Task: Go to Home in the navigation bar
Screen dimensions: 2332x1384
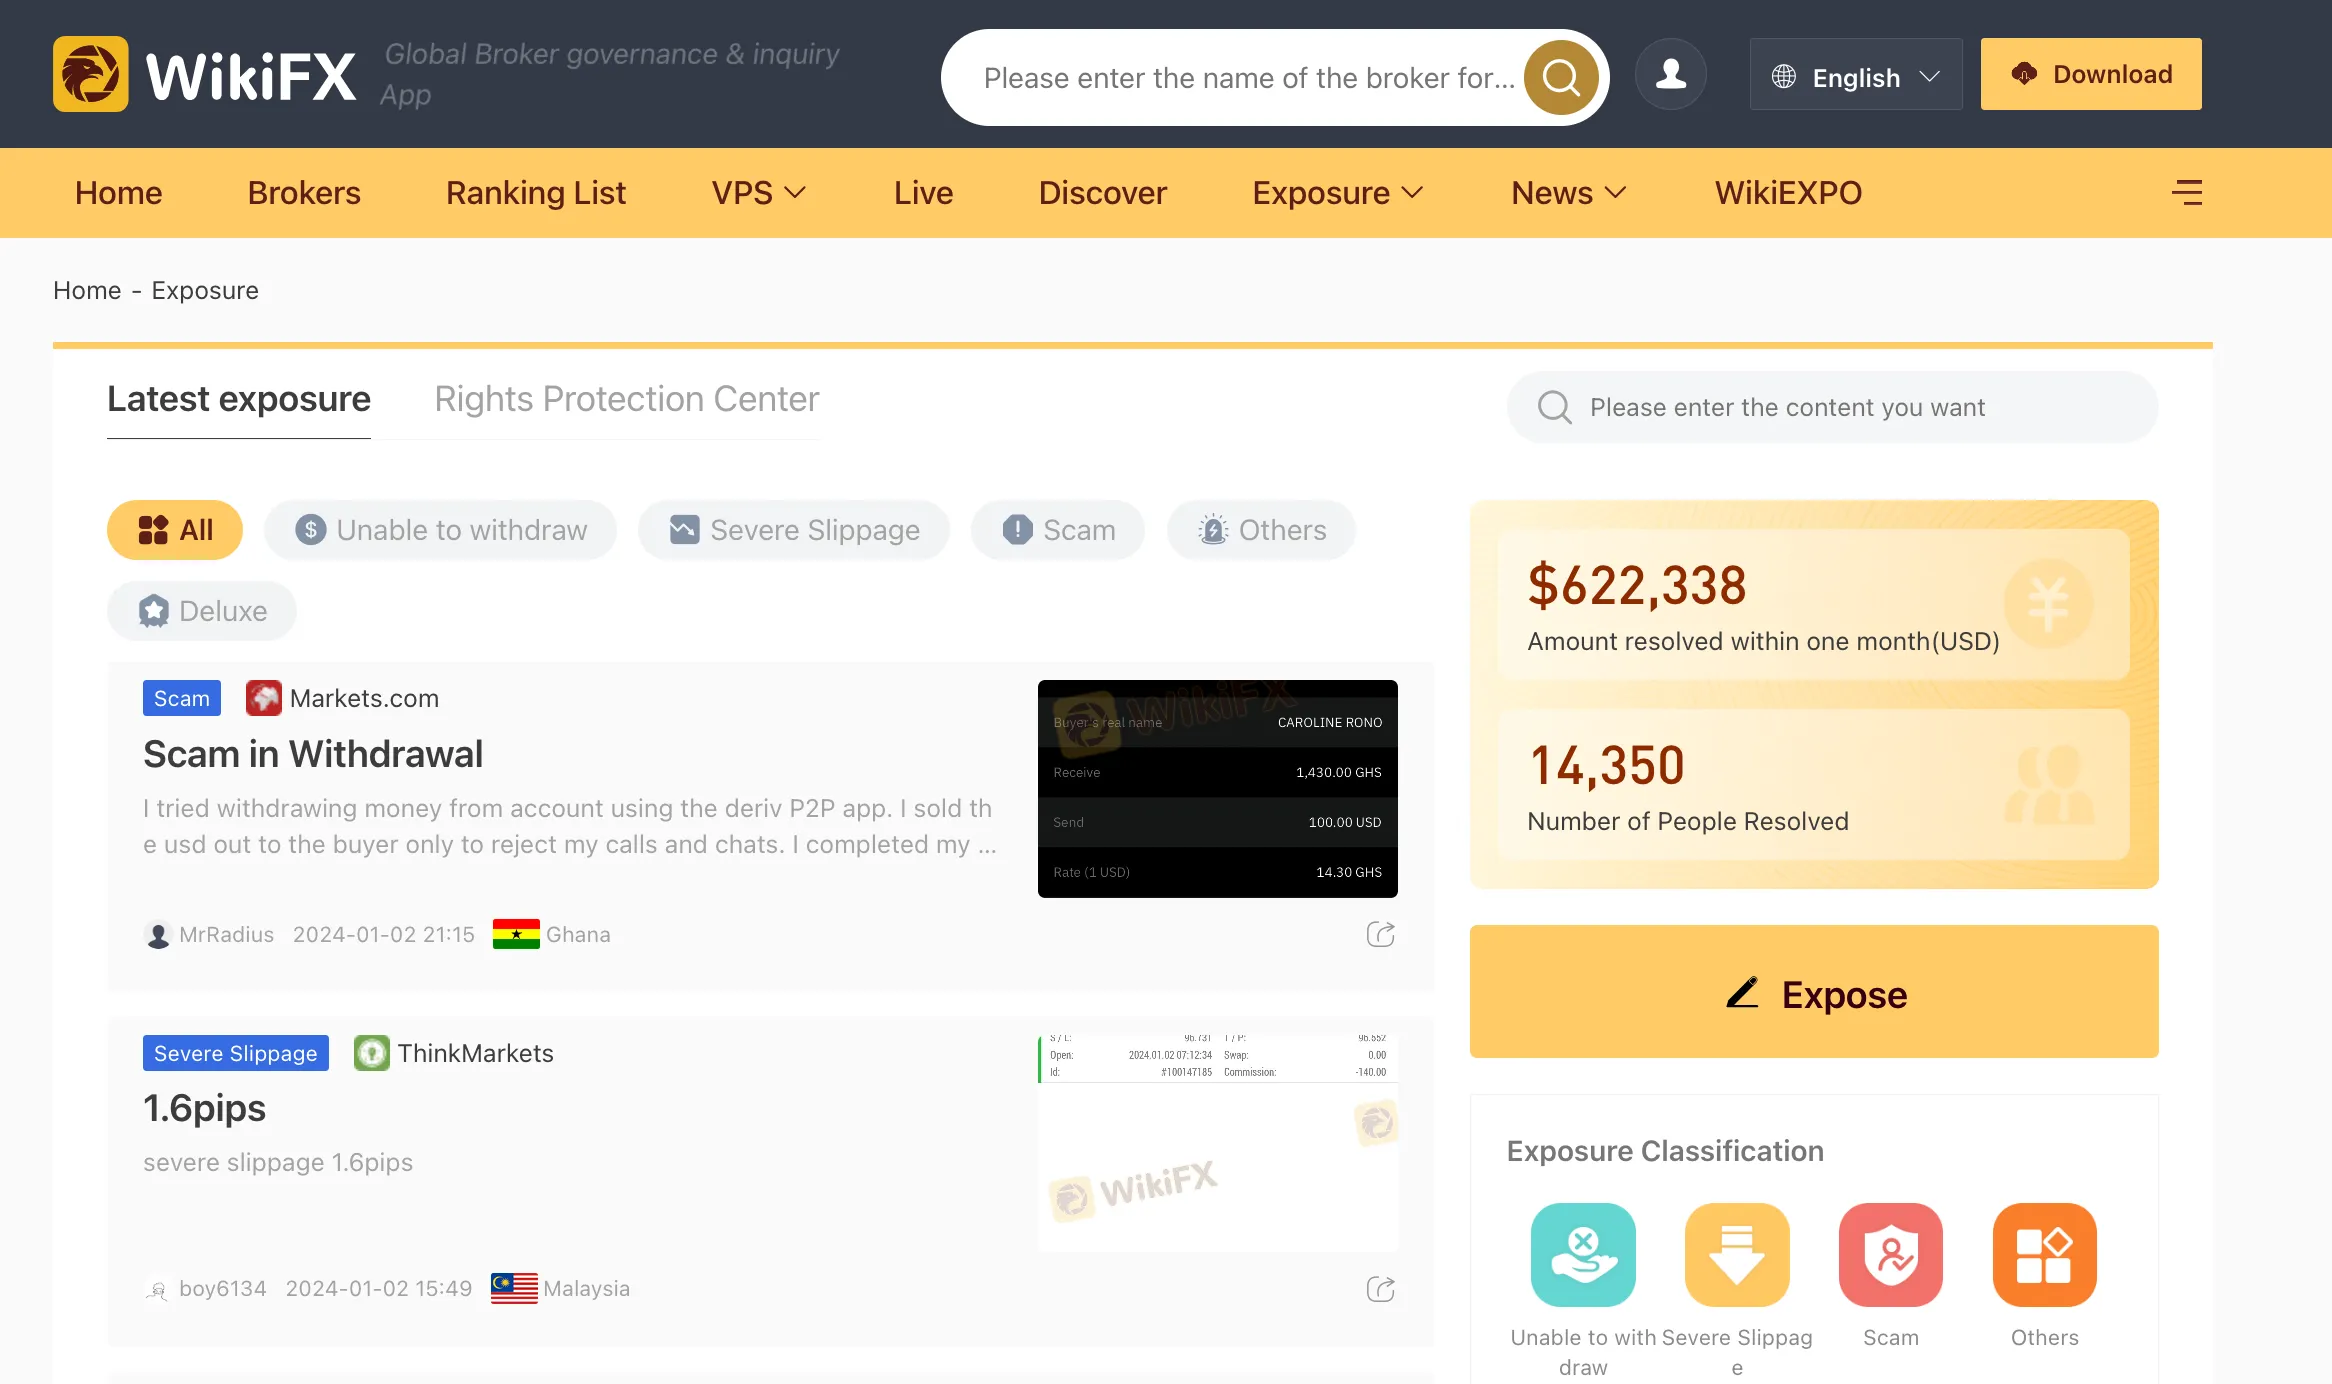Action: click(118, 193)
